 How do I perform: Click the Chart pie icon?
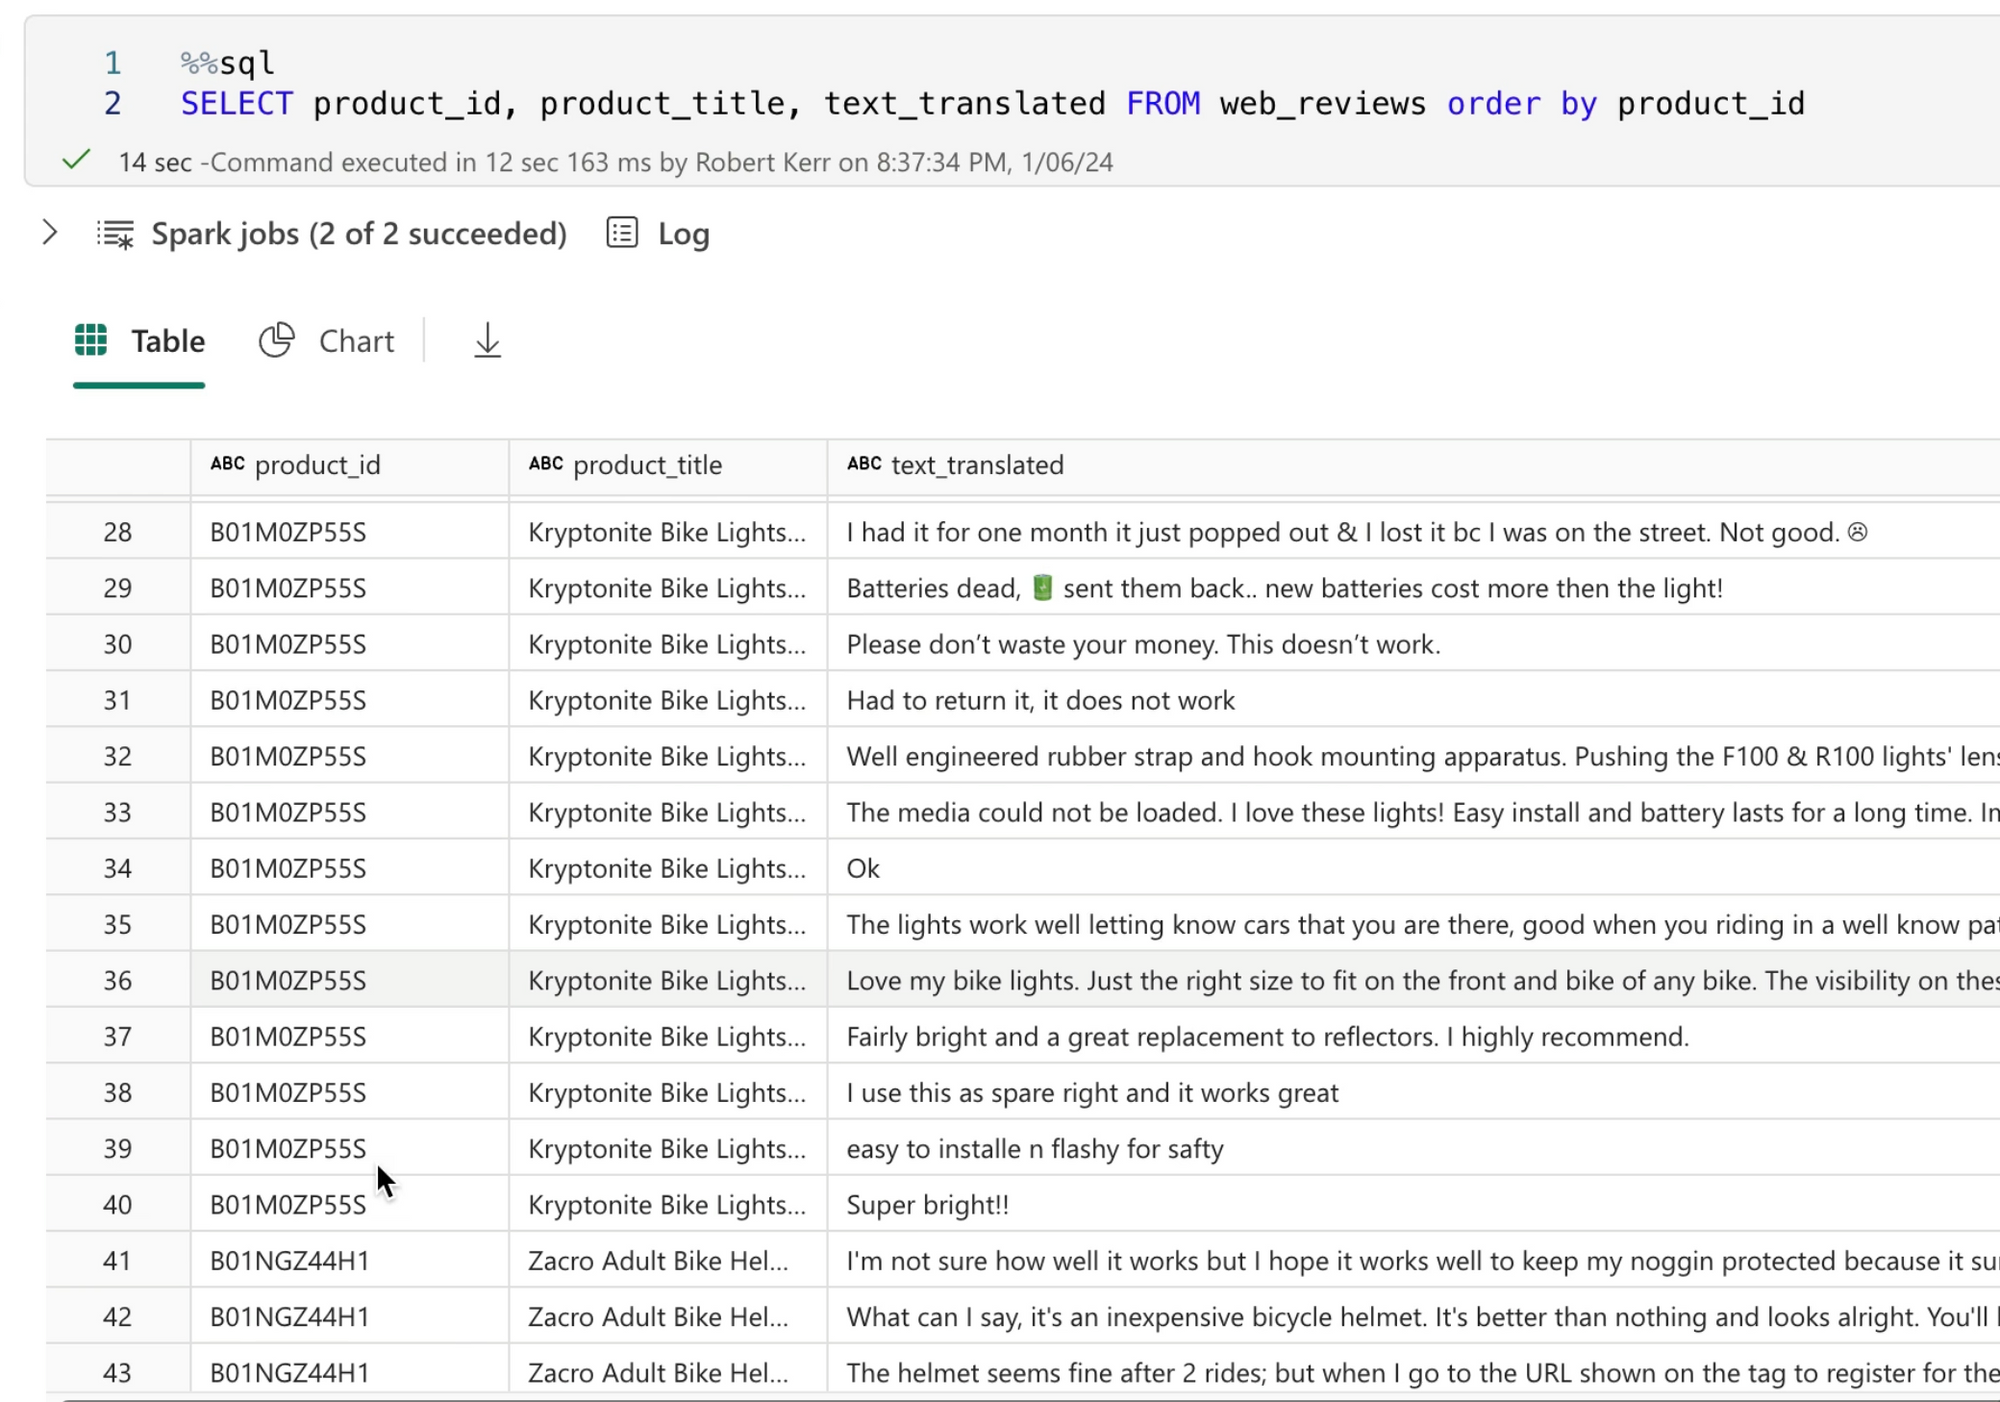277,340
